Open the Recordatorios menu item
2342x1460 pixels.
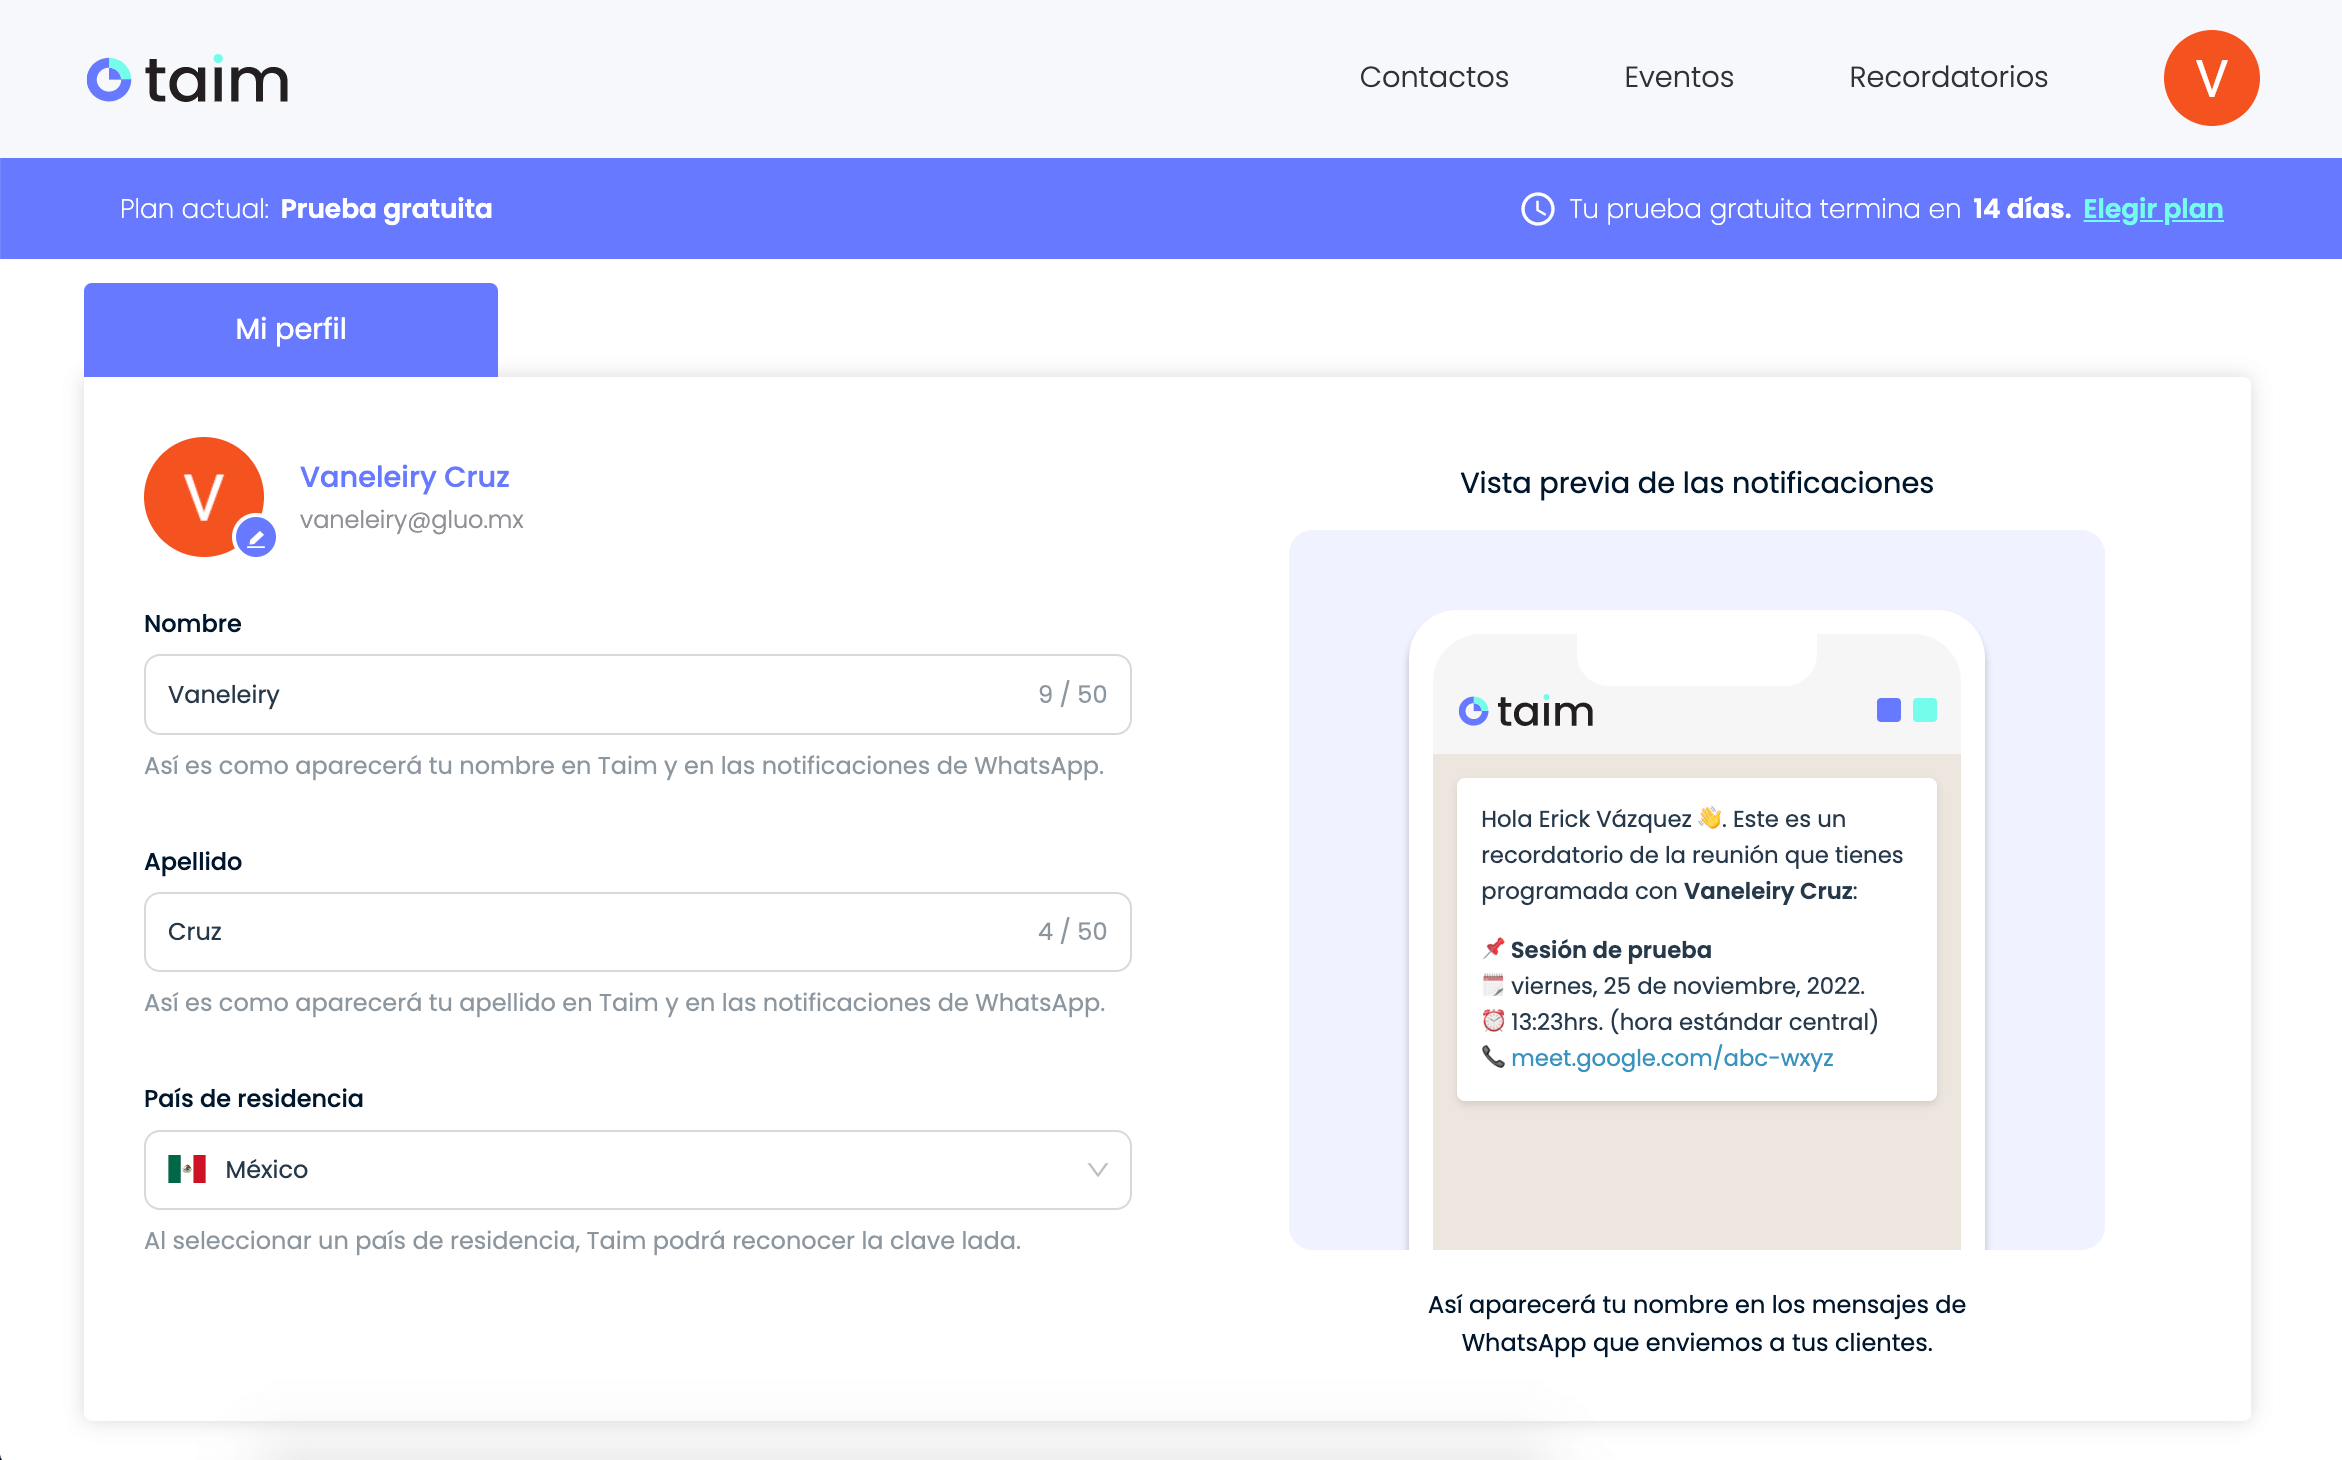pyautogui.click(x=1948, y=77)
